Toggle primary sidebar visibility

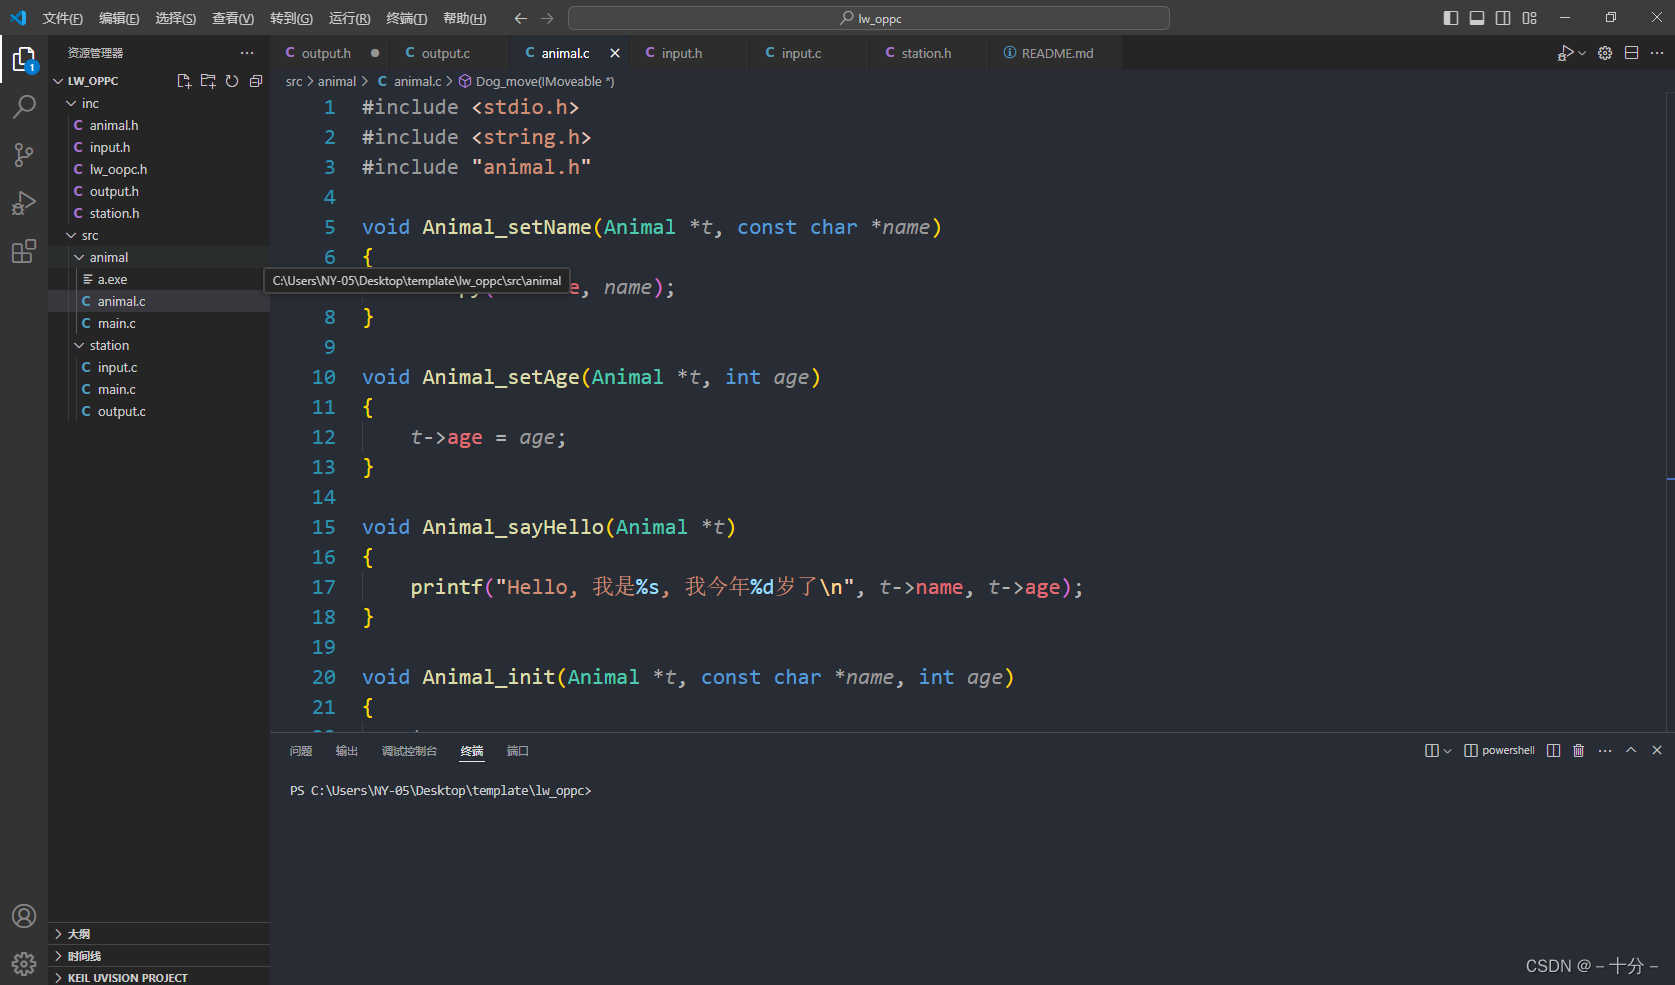coord(1451,18)
